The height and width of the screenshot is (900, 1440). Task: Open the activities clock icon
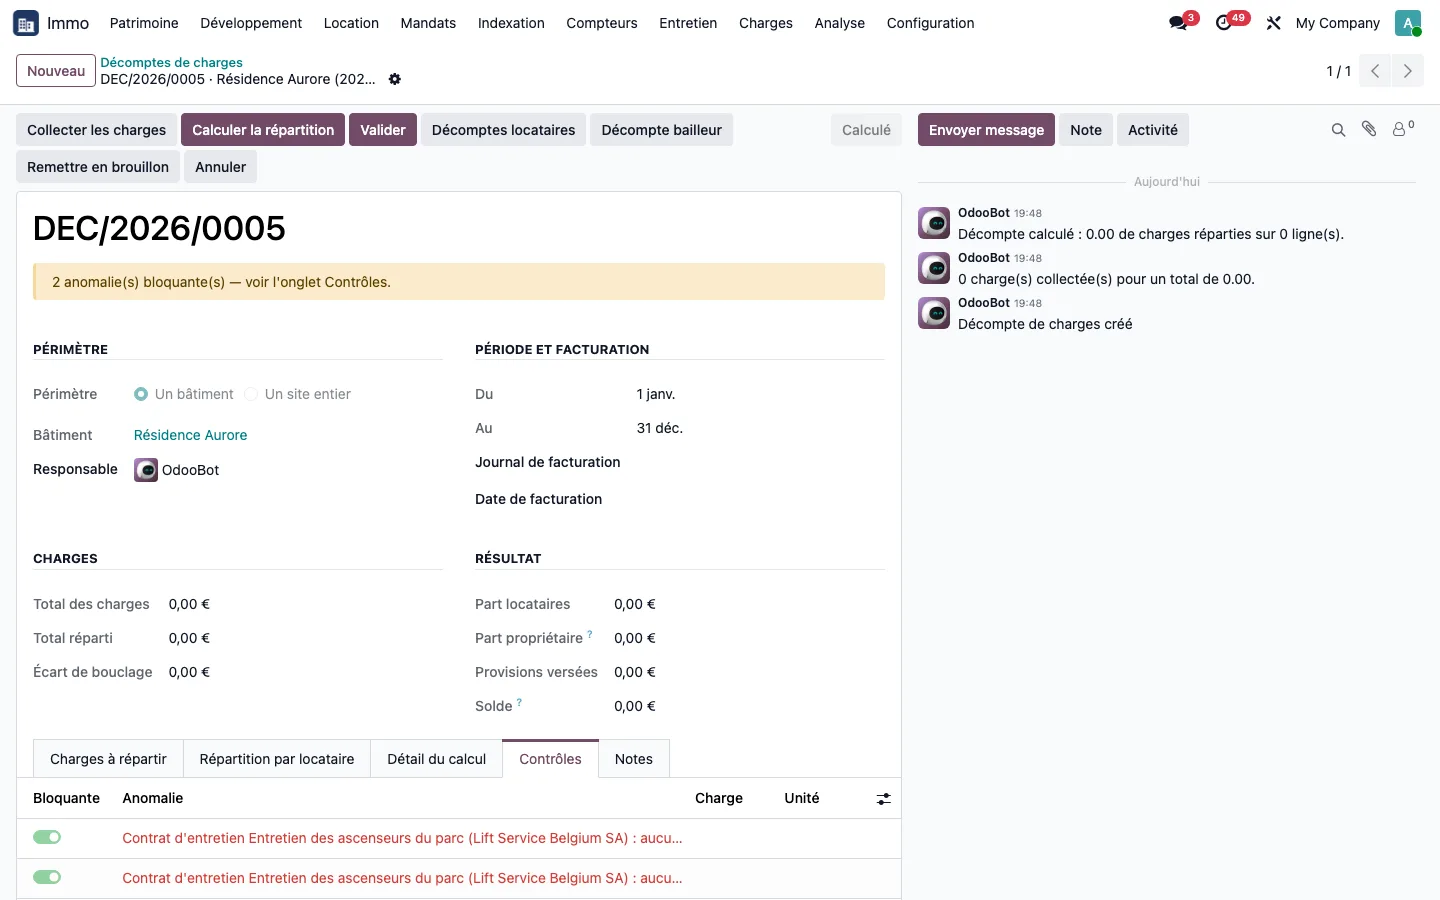pos(1223,23)
